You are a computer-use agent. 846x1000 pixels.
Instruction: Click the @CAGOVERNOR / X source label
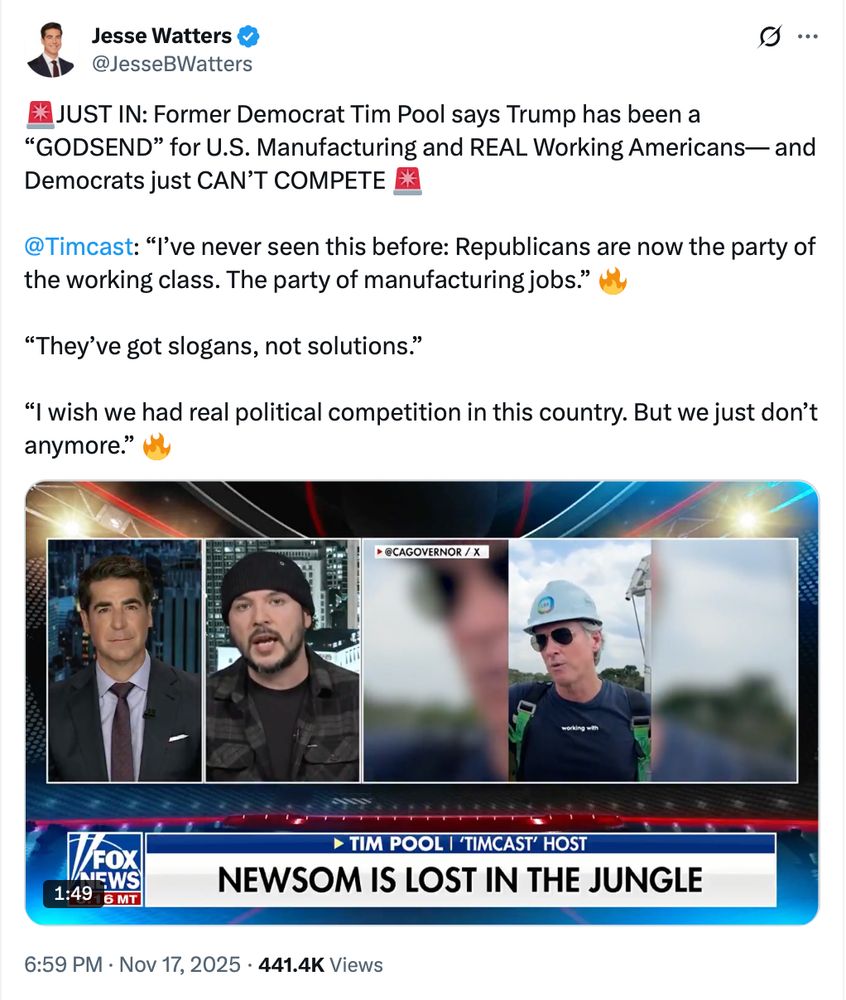pyautogui.click(x=432, y=552)
